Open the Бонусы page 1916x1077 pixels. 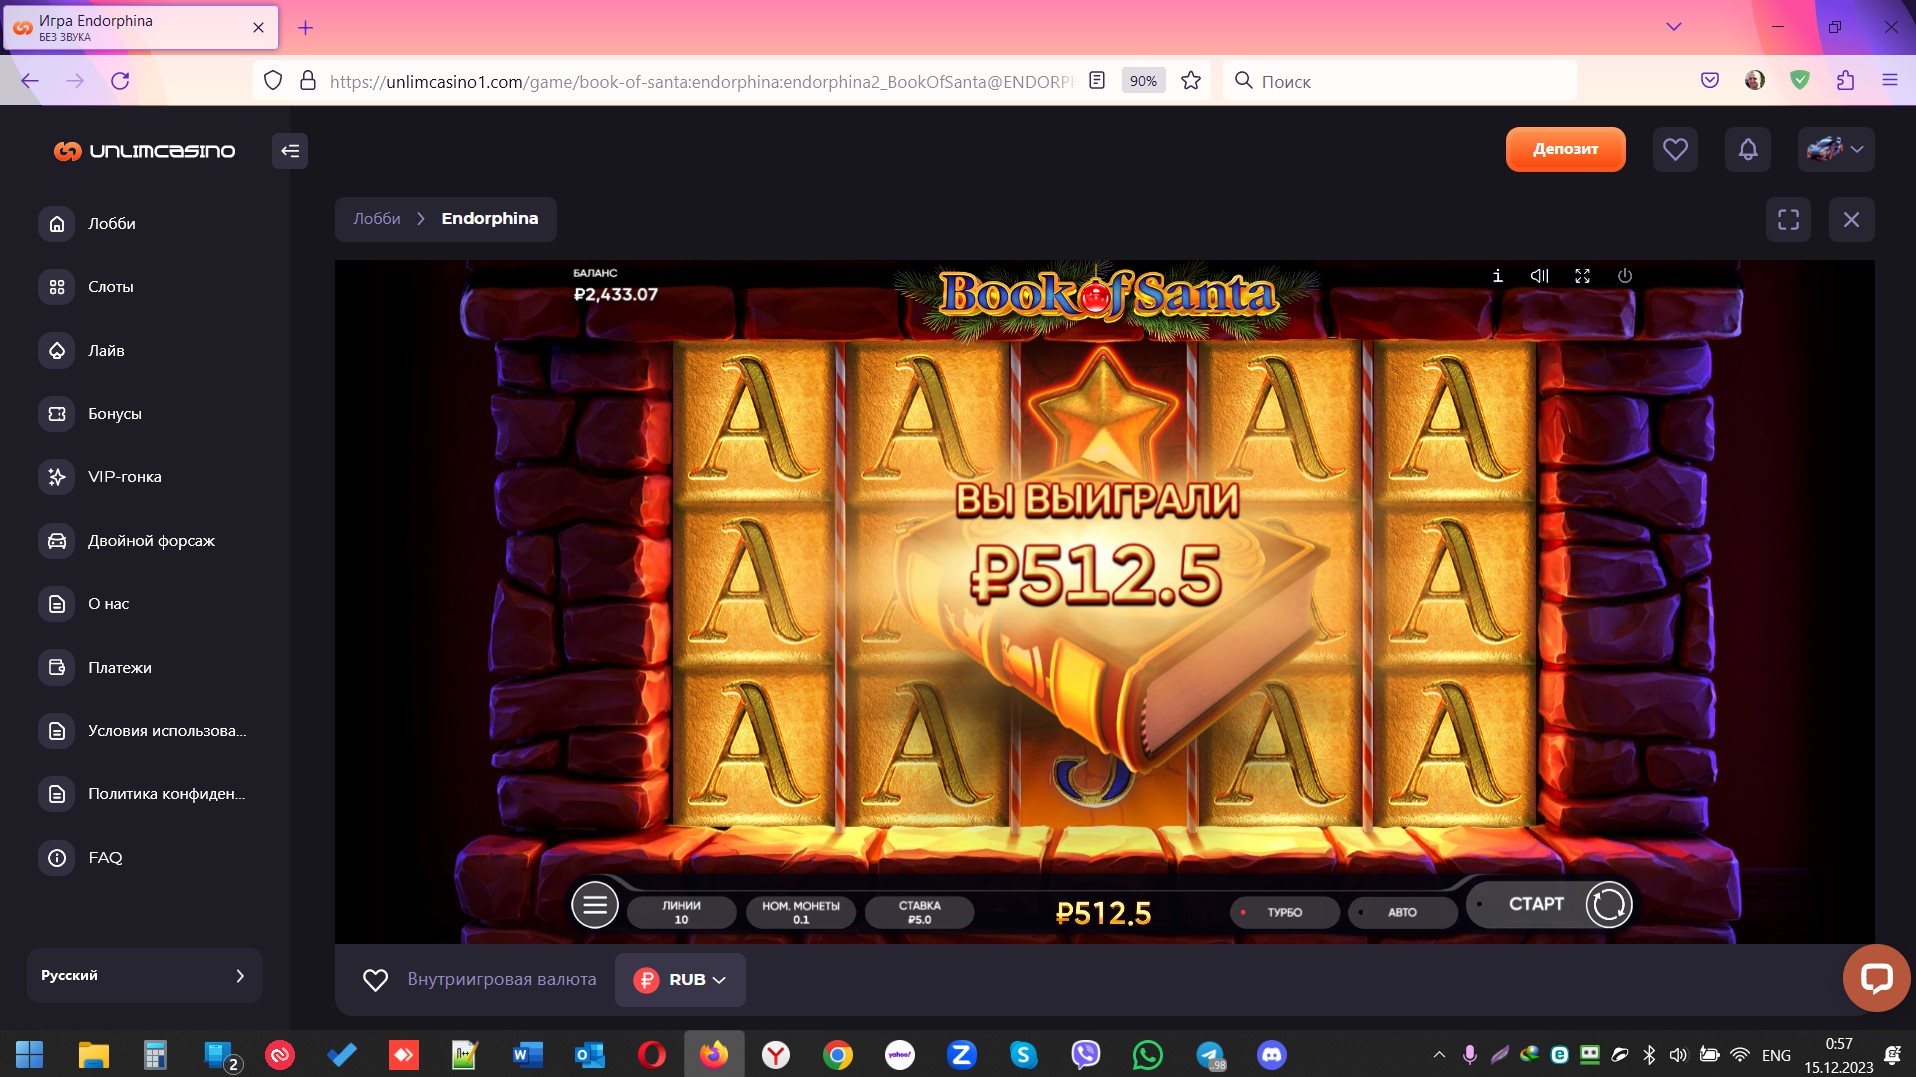(90, 414)
